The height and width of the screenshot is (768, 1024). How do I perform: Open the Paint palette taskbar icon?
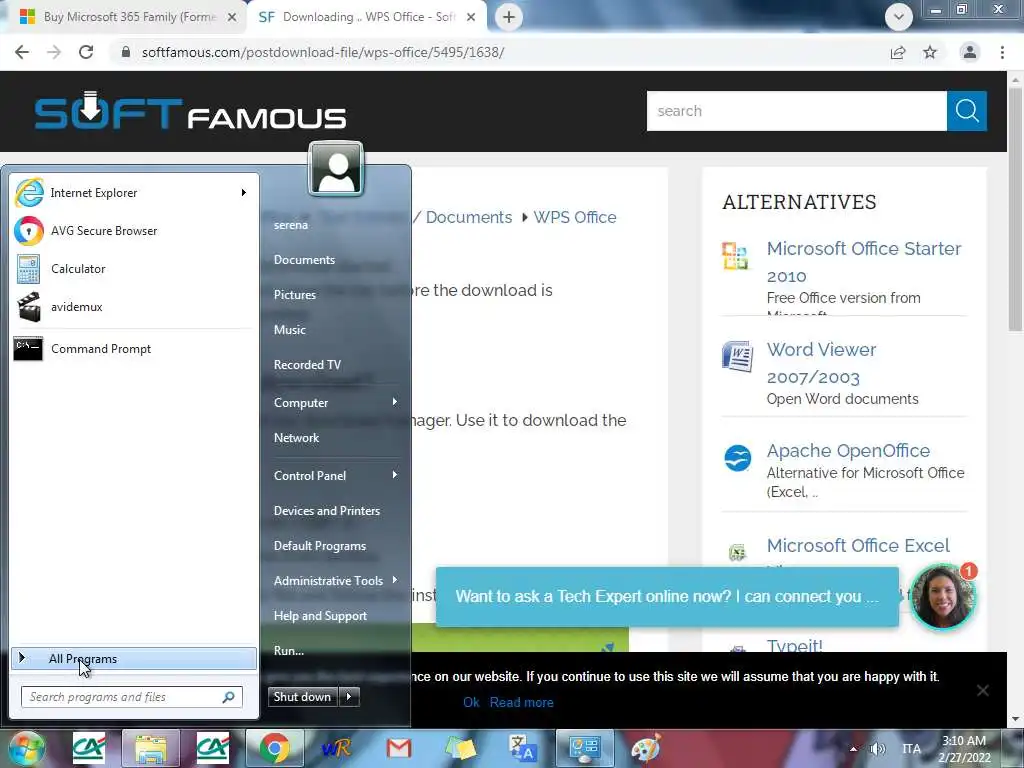[x=646, y=748]
